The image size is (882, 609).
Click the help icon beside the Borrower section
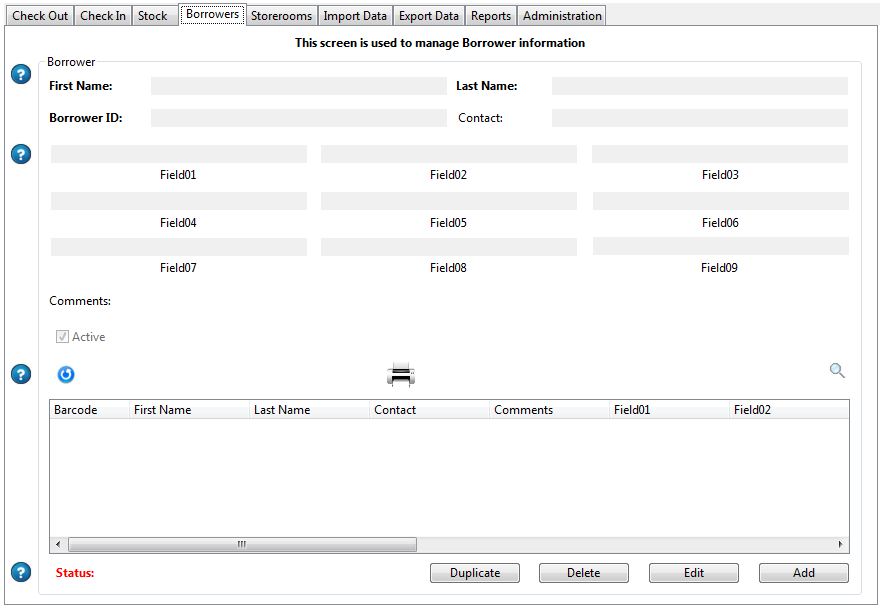click(x=21, y=75)
